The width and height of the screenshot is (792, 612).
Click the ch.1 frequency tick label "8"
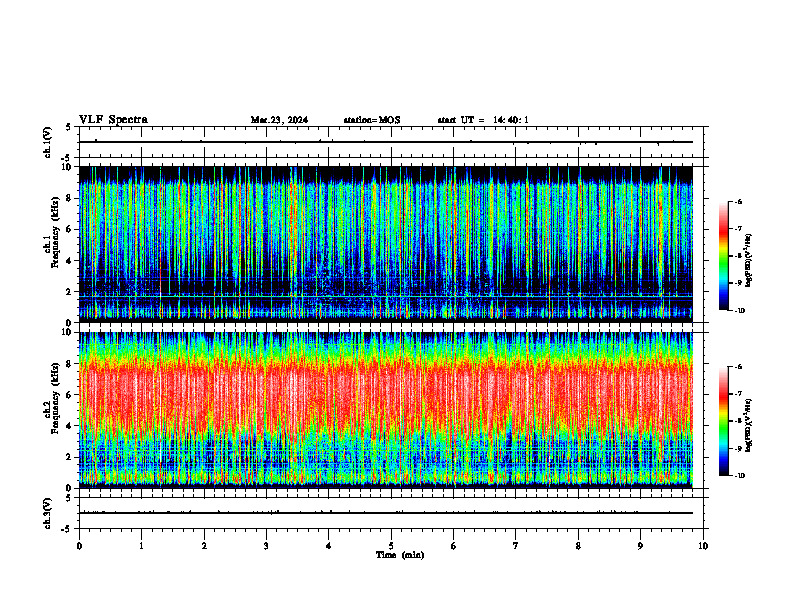pos(70,198)
